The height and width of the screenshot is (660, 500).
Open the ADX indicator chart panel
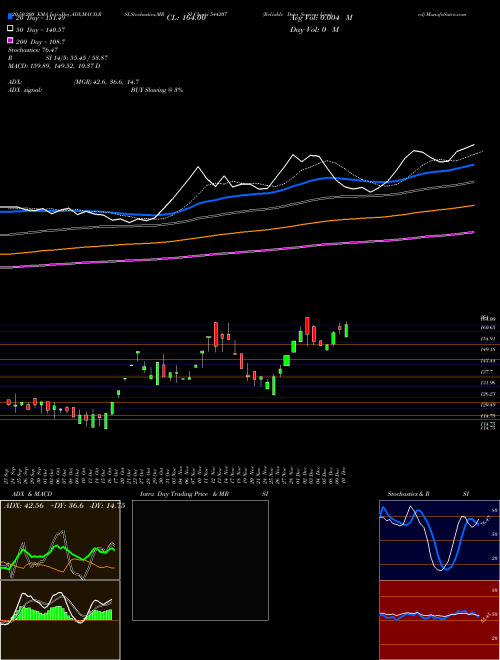click(x=60, y=540)
